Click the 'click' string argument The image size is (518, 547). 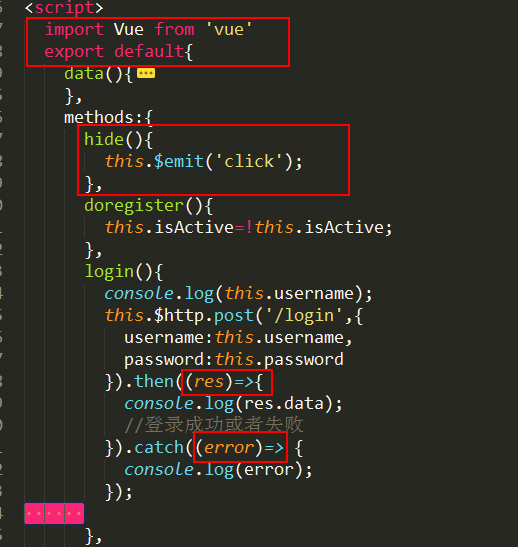249,161
